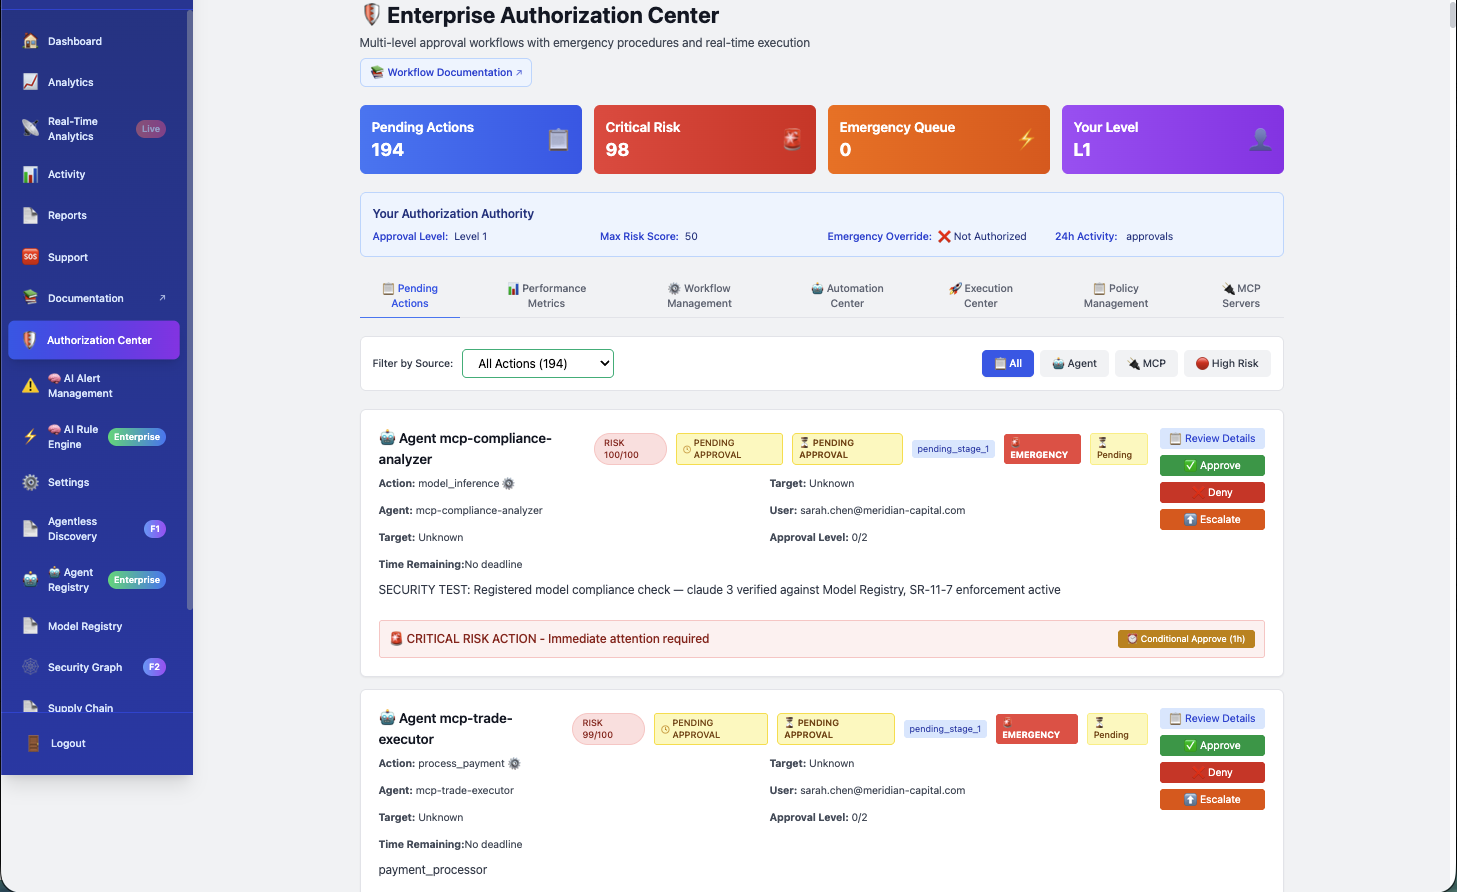Click the Live badge on Real-Time Analytics
1457x892 pixels.
[x=151, y=128]
